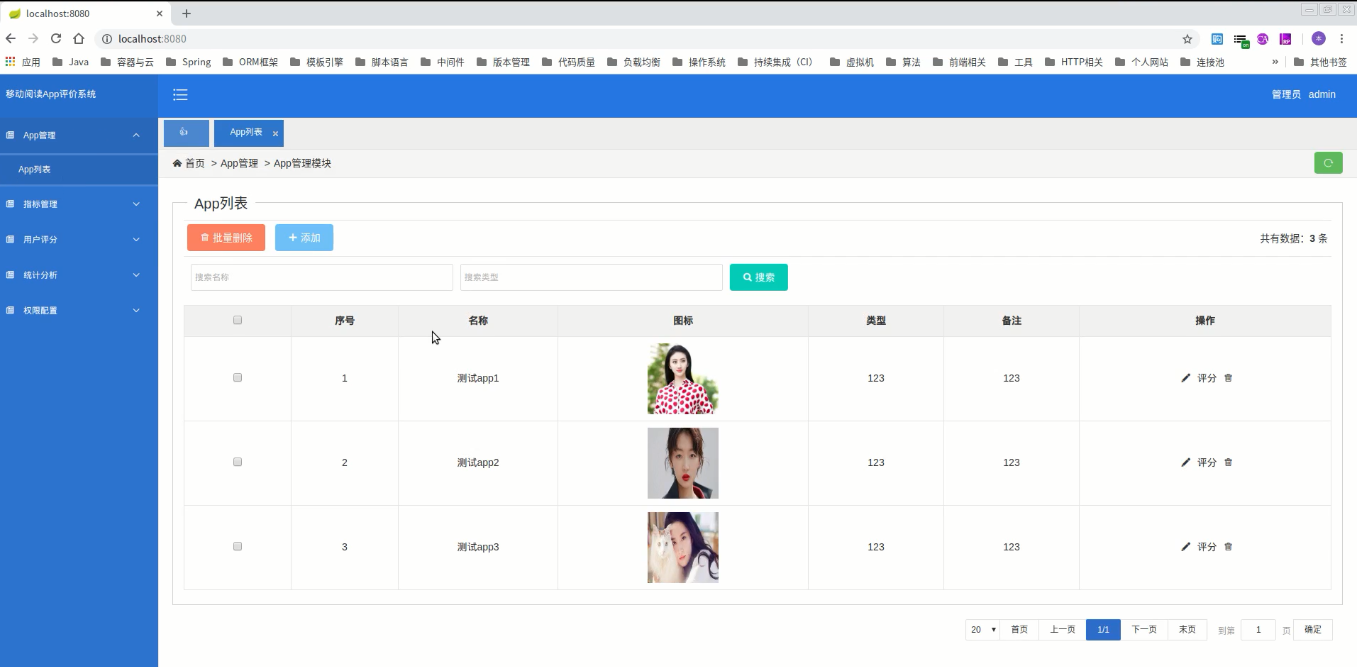
Task: Open the 虚拟机 bookmark folder
Action: point(852,62)
